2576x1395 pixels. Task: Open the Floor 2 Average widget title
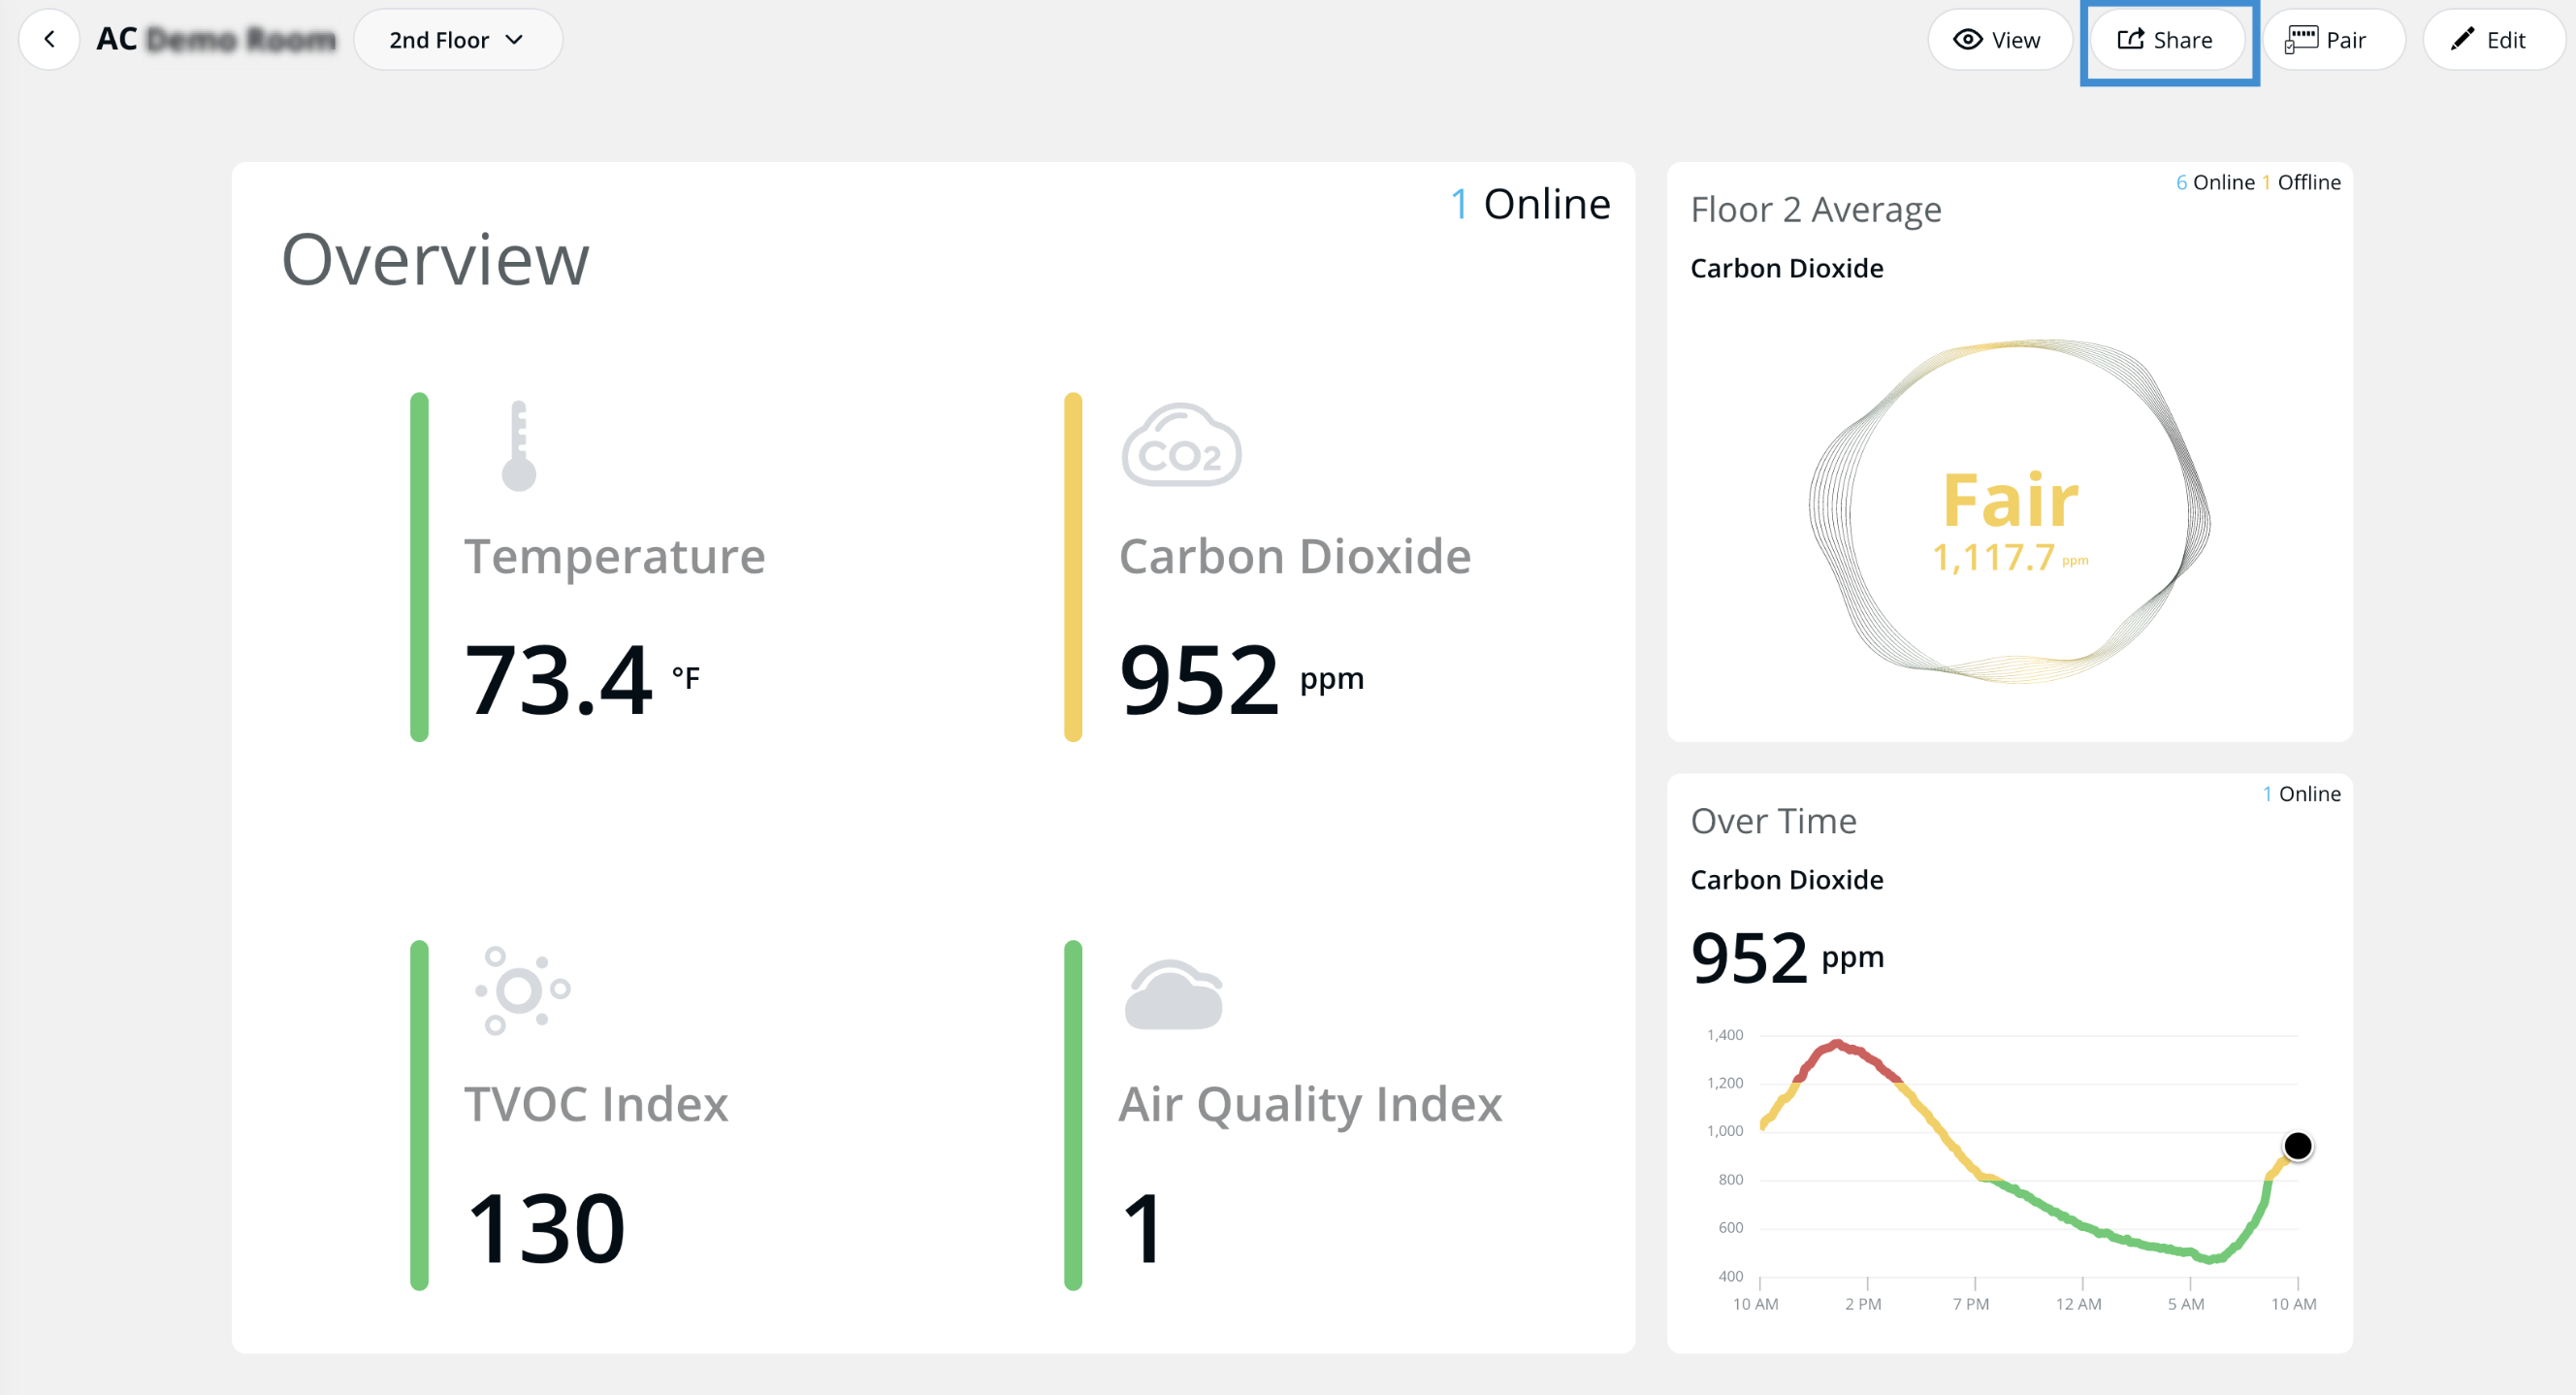(1815, 210)
